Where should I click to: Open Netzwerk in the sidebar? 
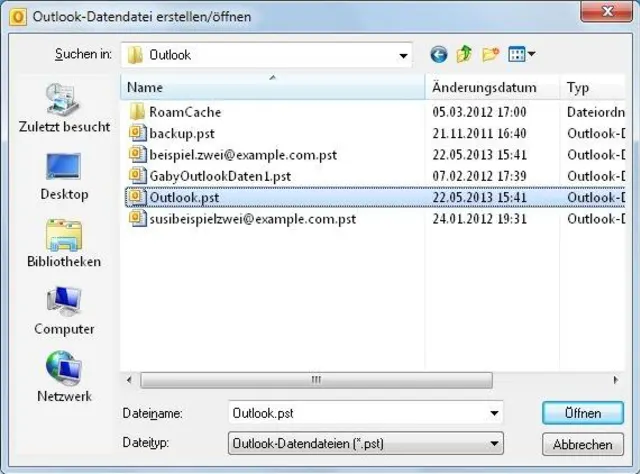pyautogui.click(x=64, y=376)
